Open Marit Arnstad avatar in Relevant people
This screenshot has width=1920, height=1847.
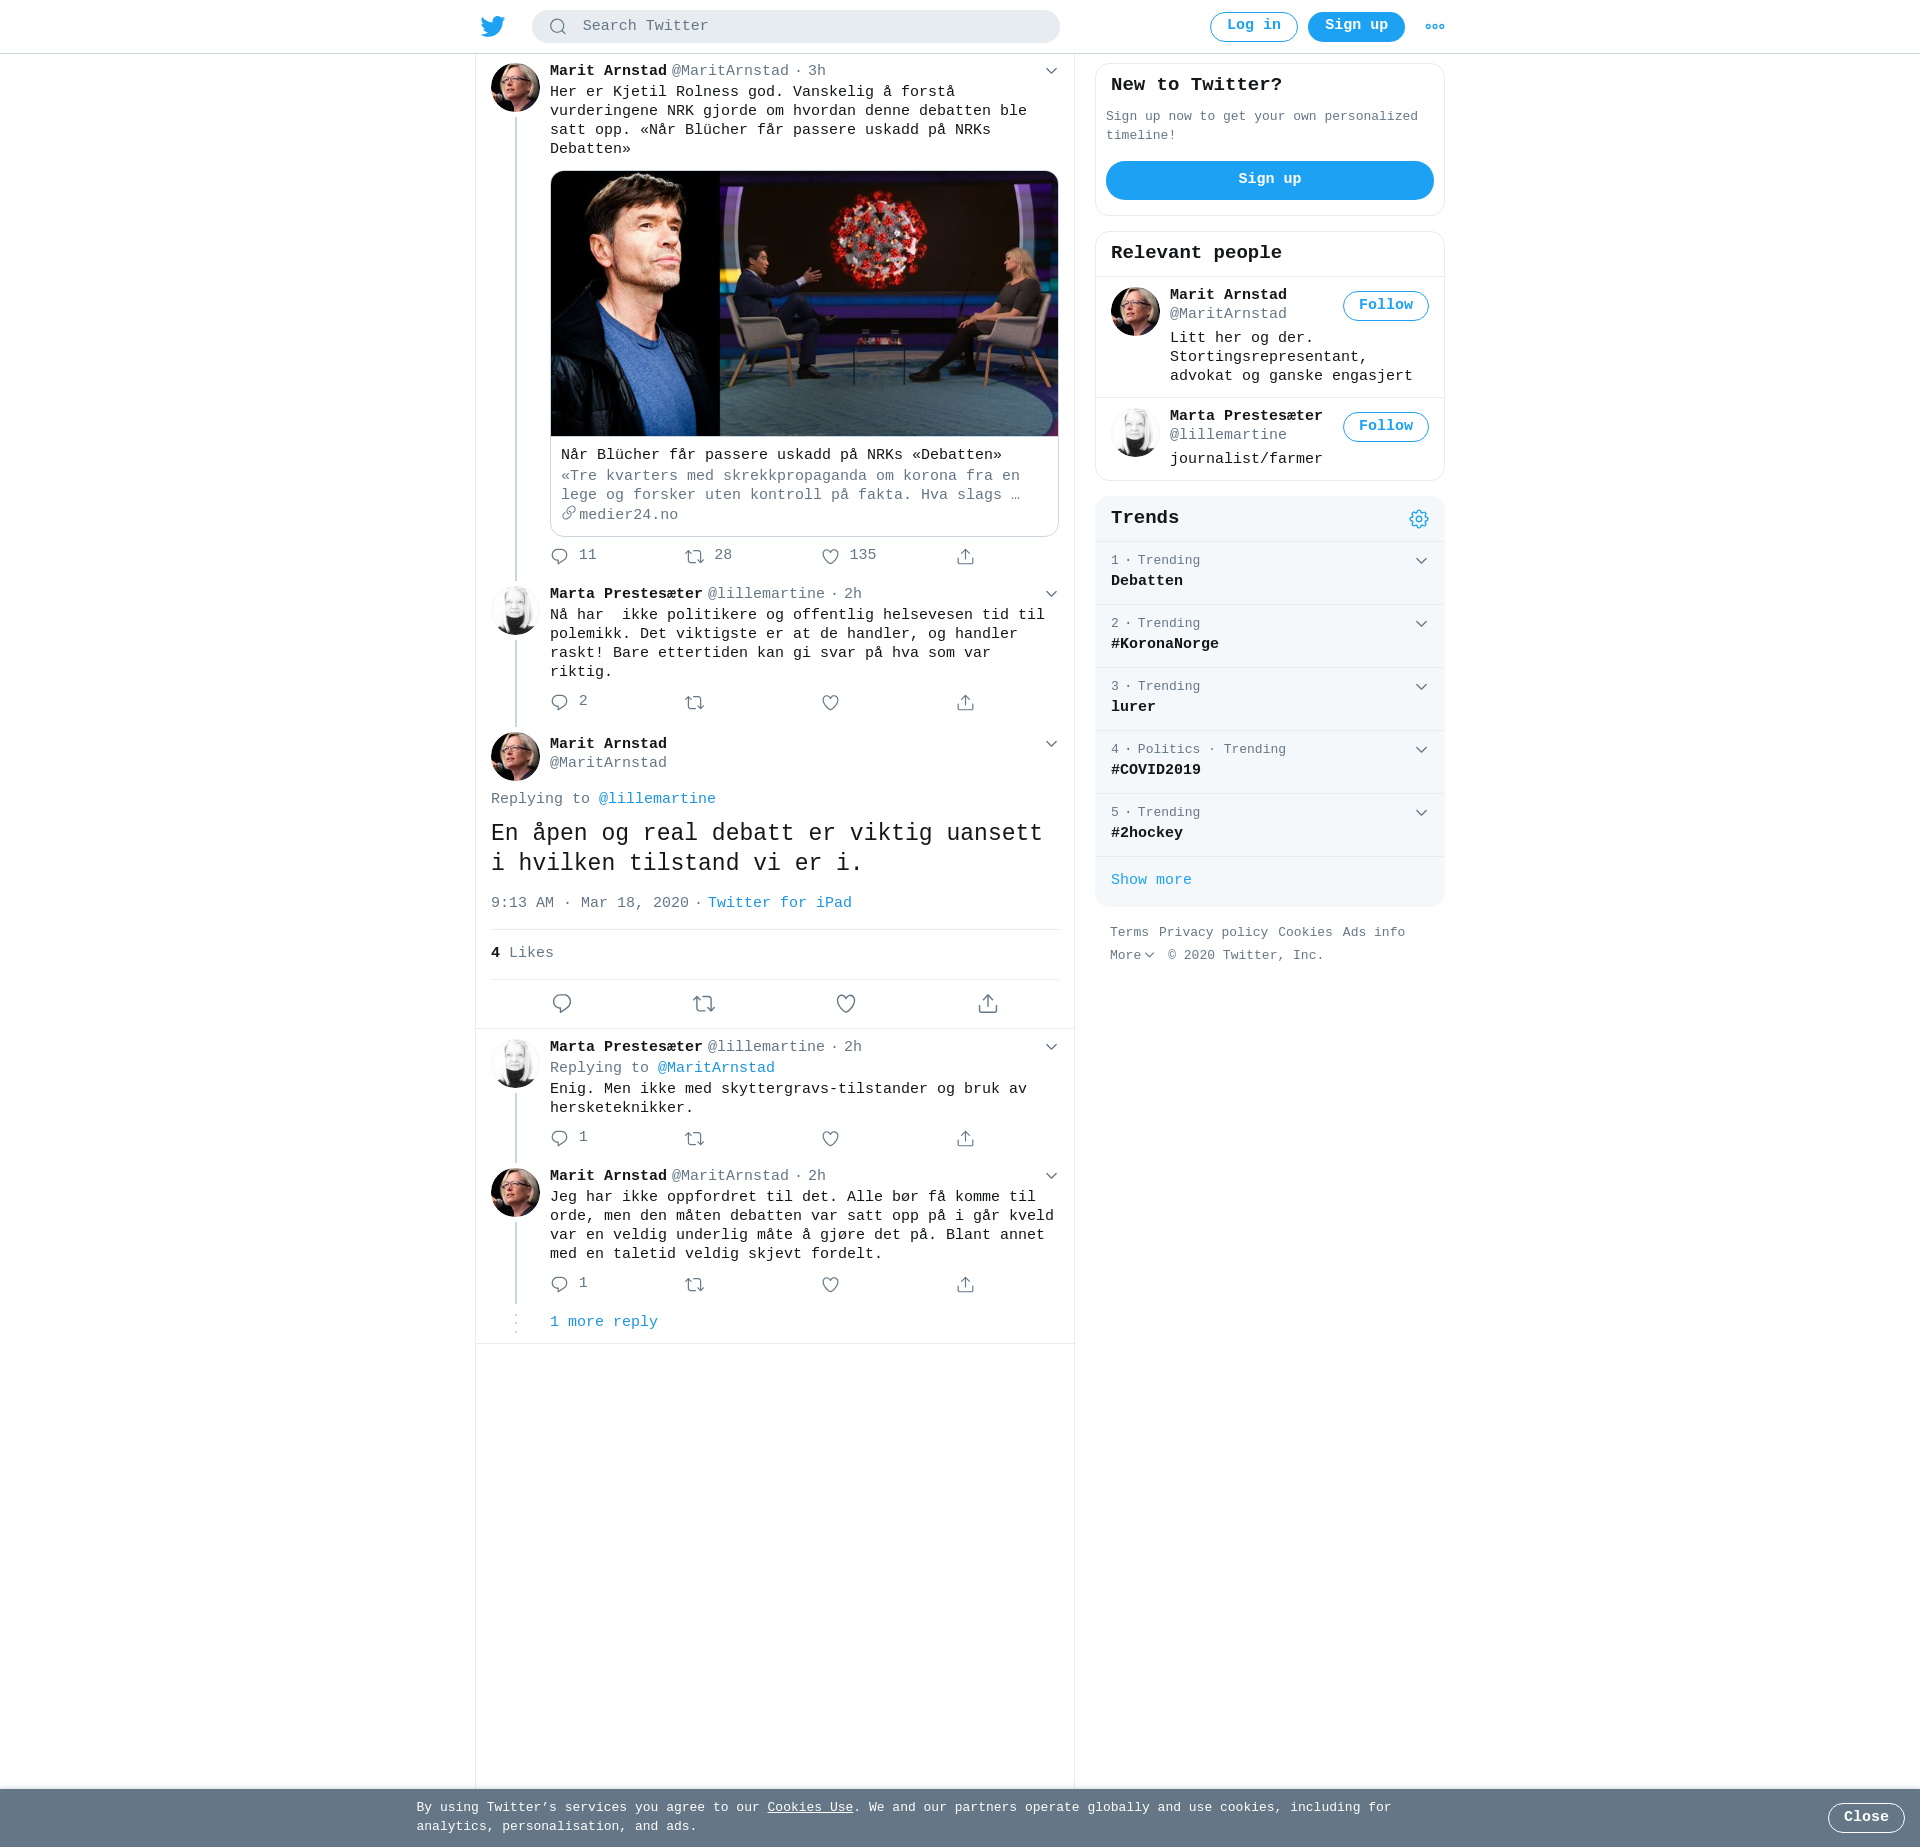pyautogui.click(x=1135, y=312)
